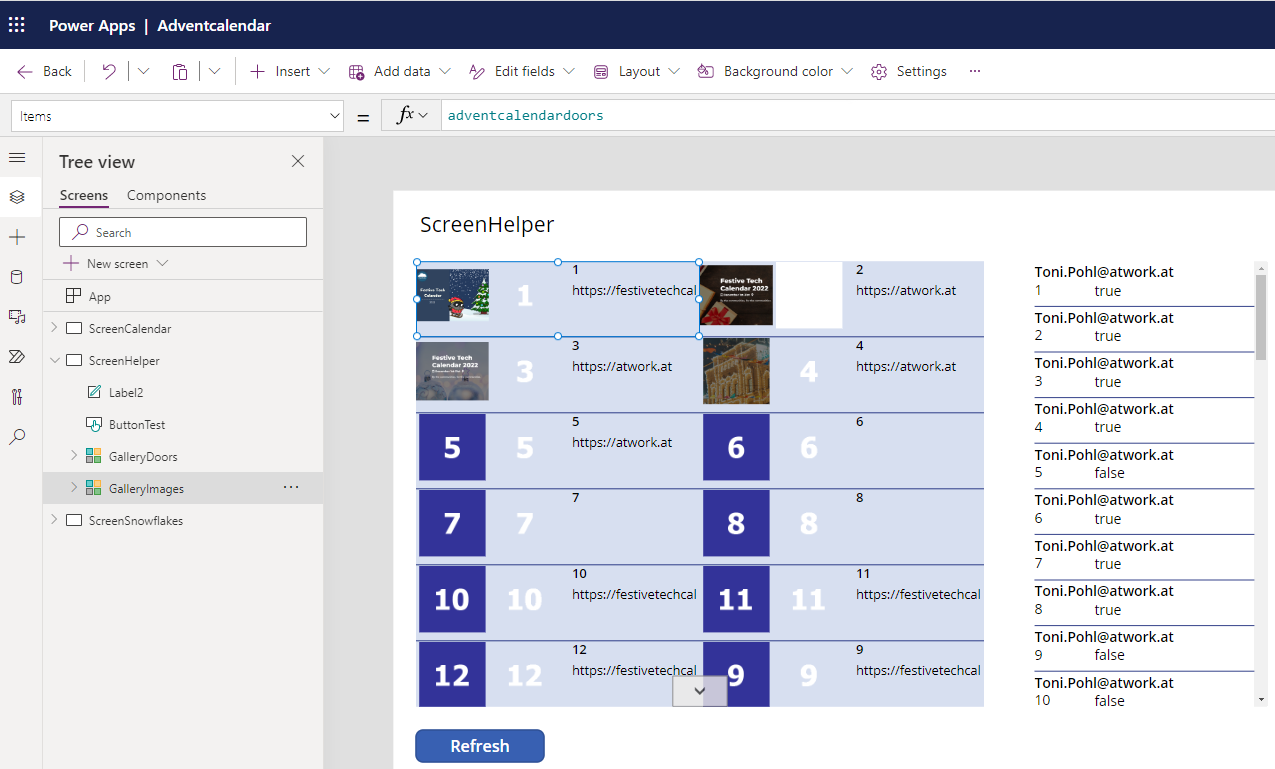Open the Data icon in left rail

click(17, 277)
